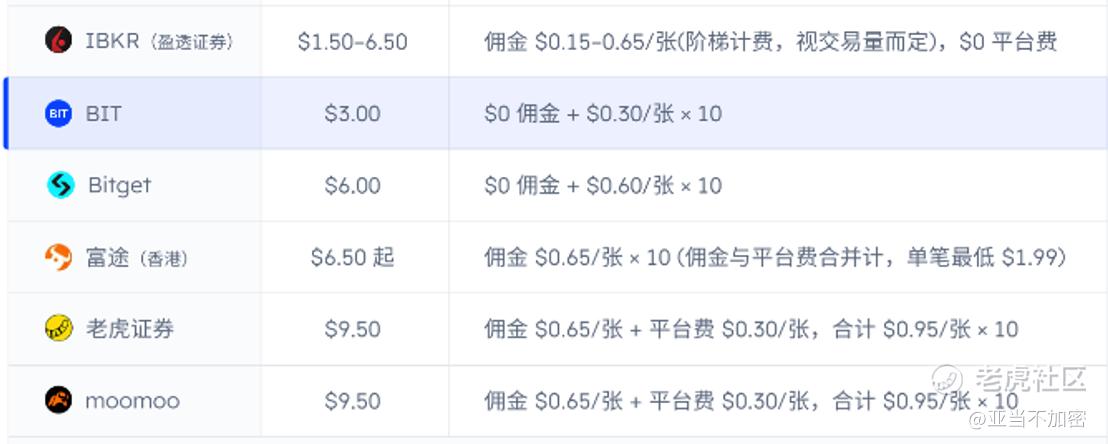Select the highlighted BIT row name
Screen dimensions: 1108x444
pos(103,113)
